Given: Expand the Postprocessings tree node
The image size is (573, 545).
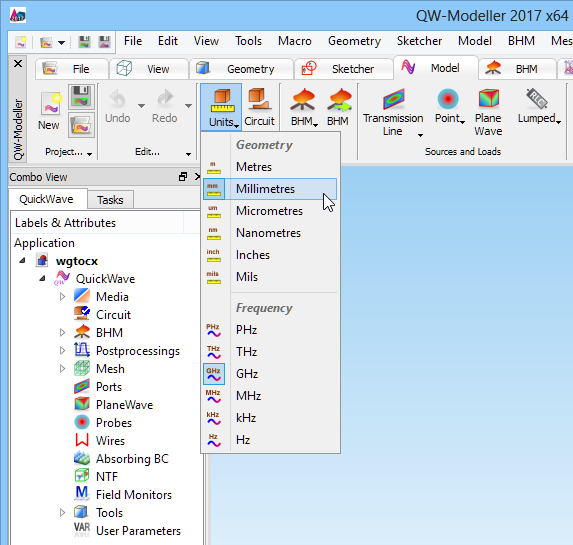Looking at the screenshot, I should click(62, 350).
